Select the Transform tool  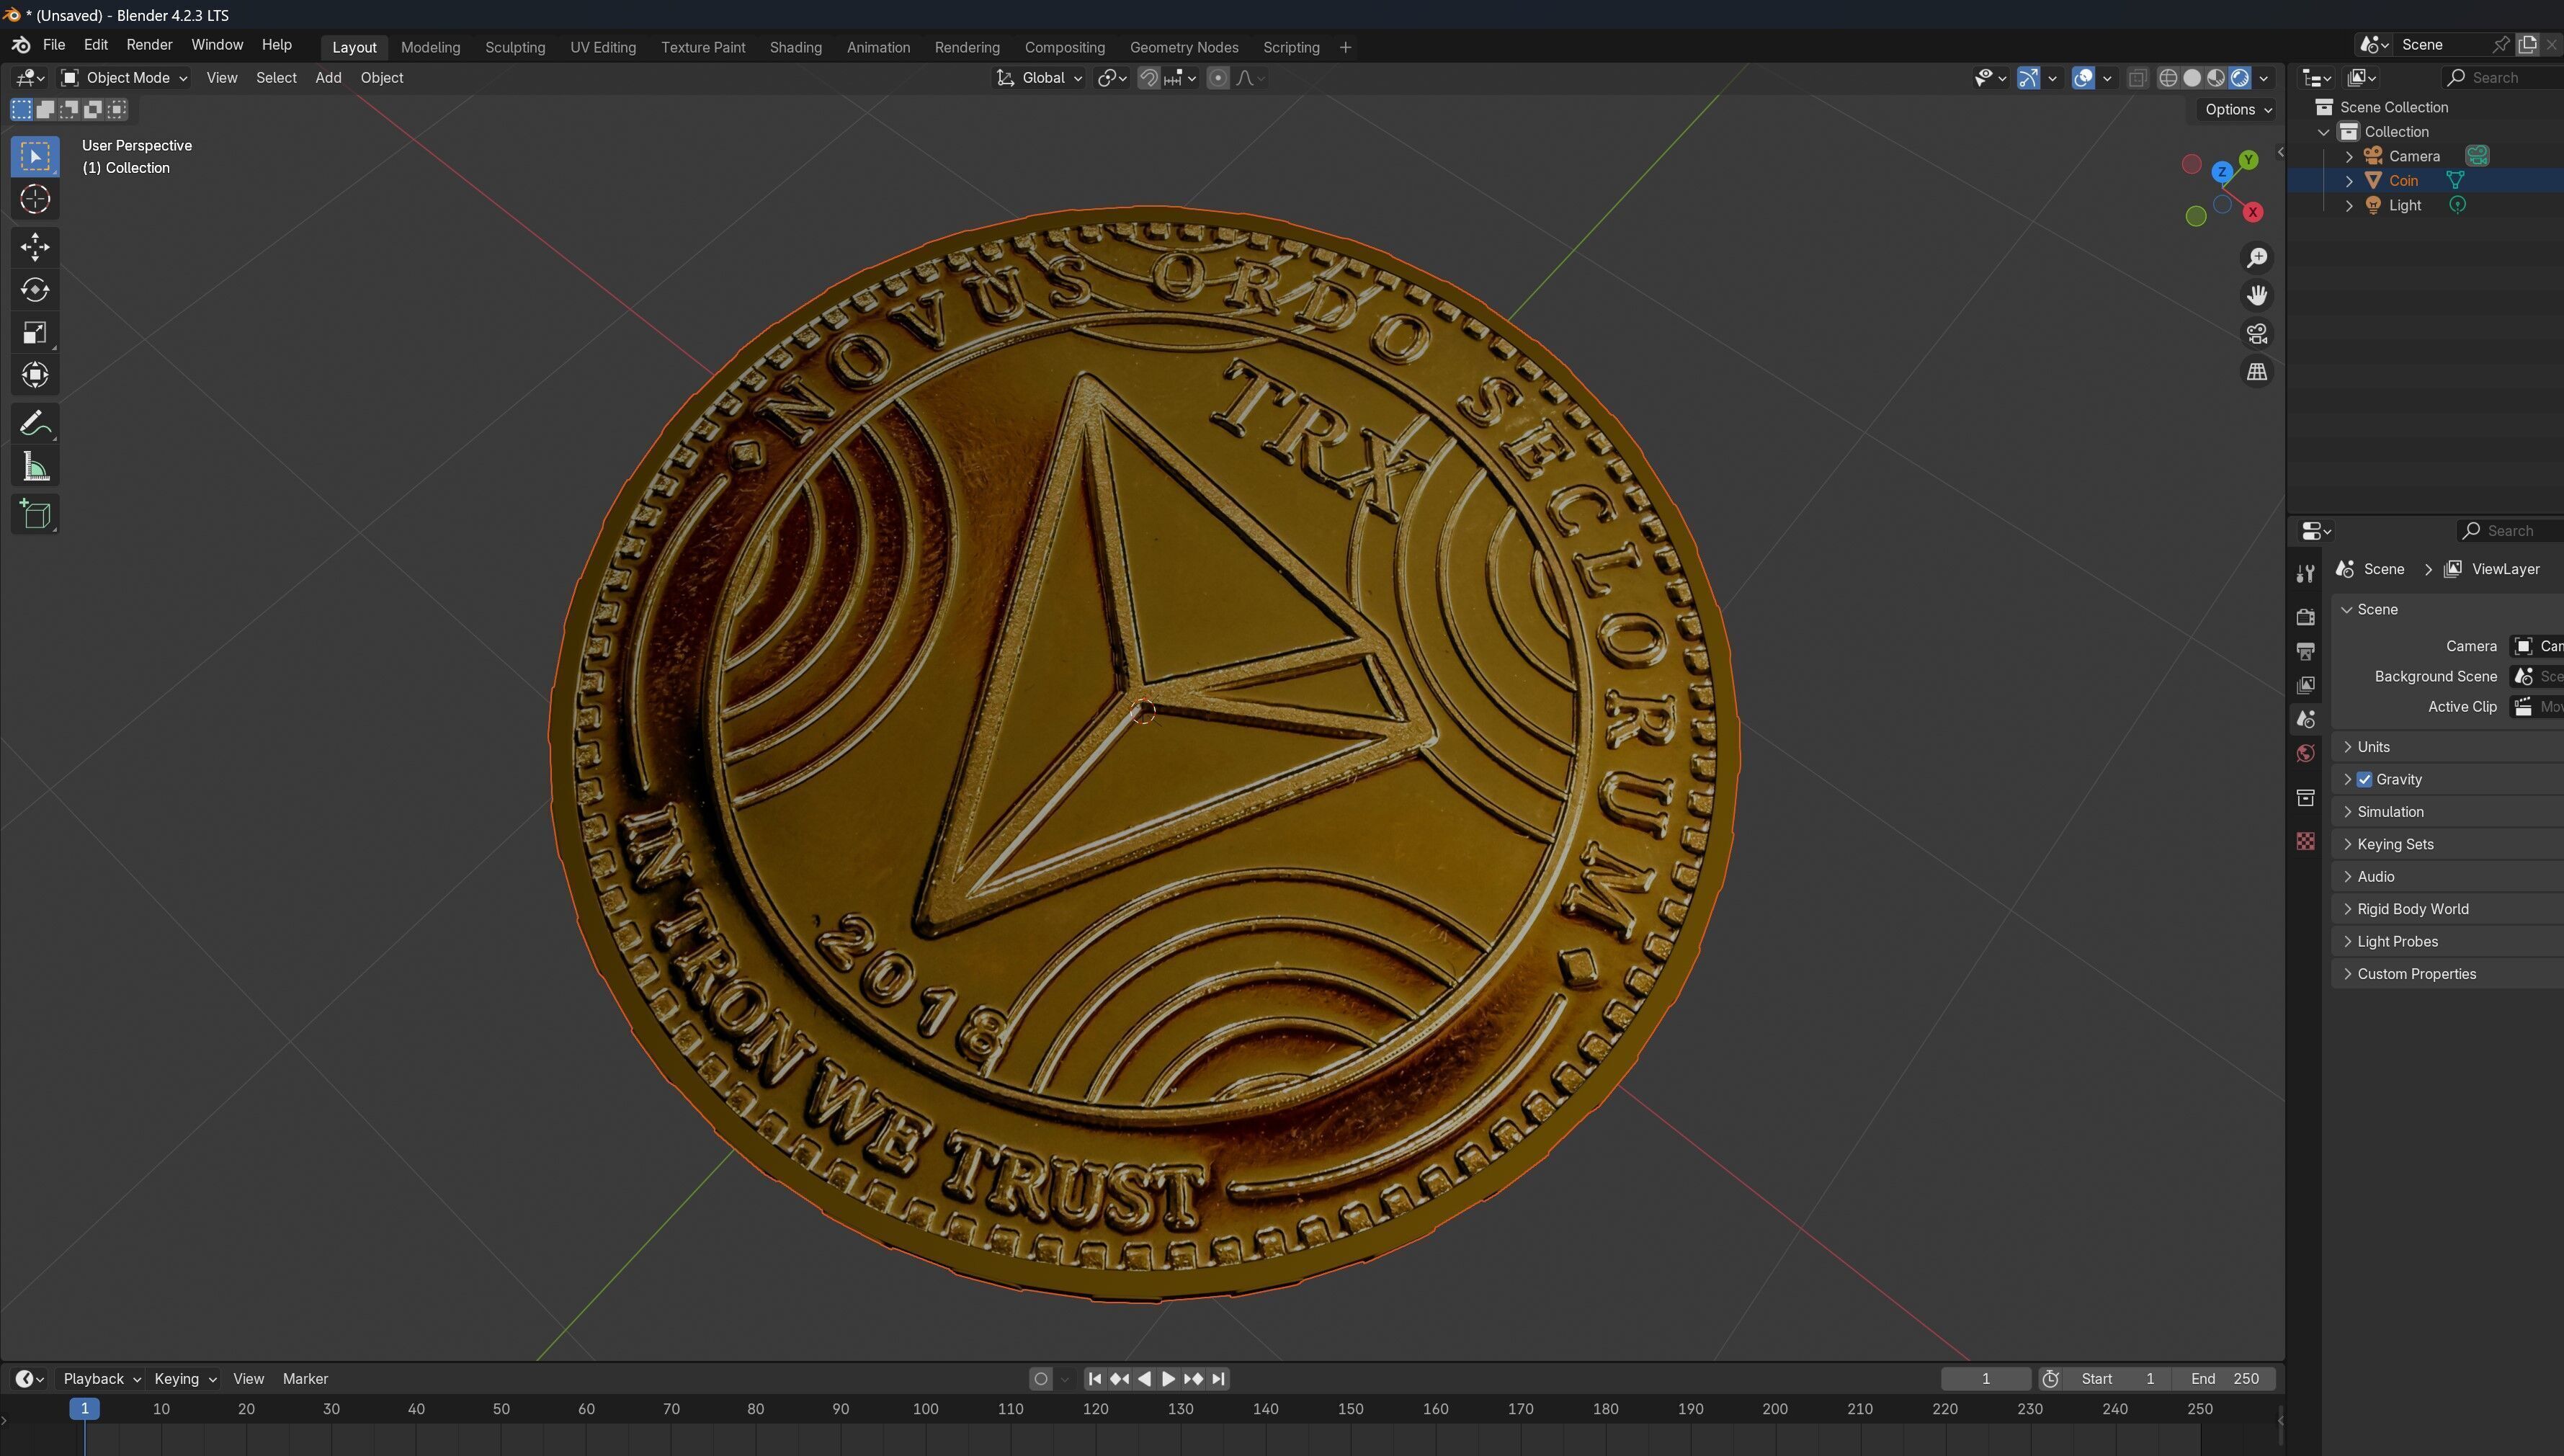(35, 376)
